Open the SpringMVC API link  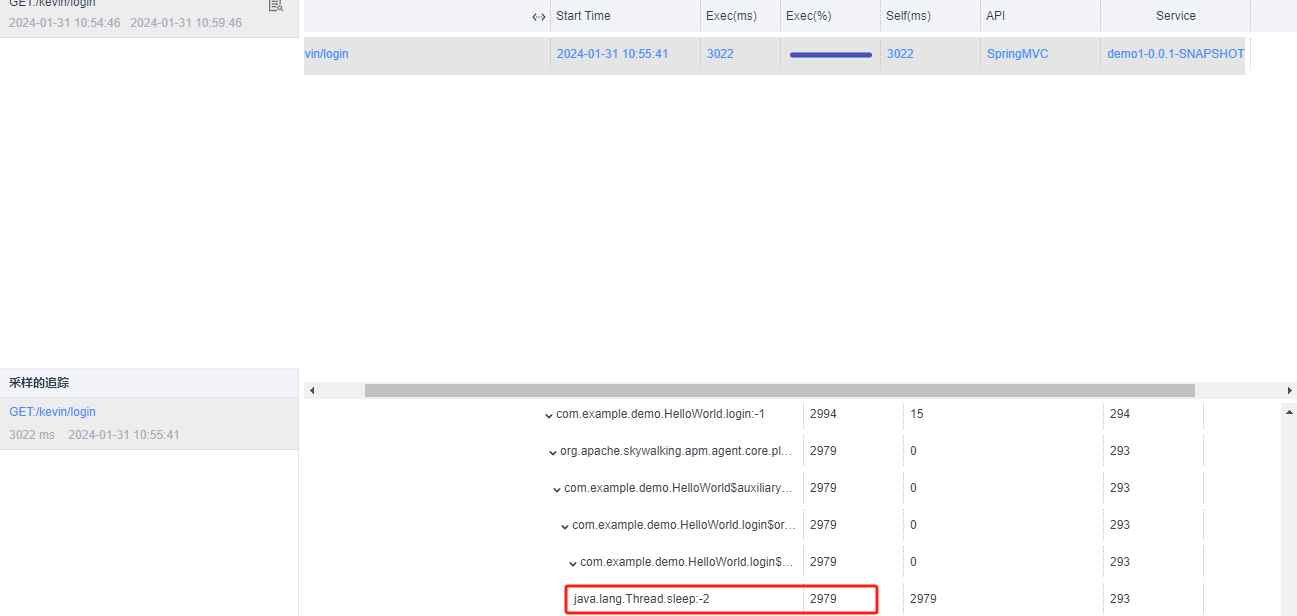tap(1016, 53)
